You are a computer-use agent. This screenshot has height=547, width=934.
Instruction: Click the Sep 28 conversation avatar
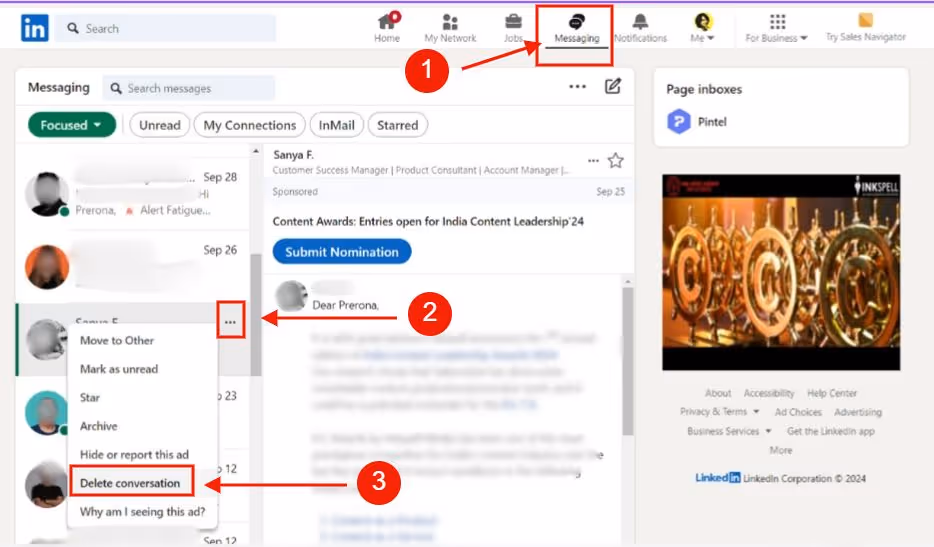47,194
